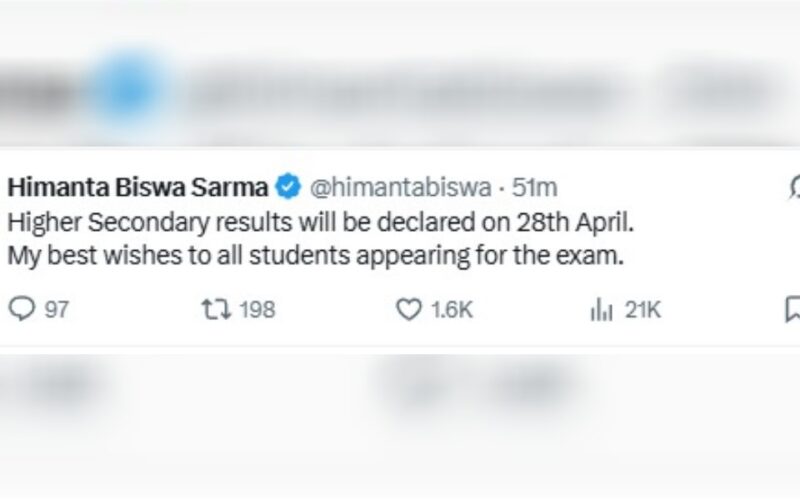Click the 21K views count

(643, 311)
